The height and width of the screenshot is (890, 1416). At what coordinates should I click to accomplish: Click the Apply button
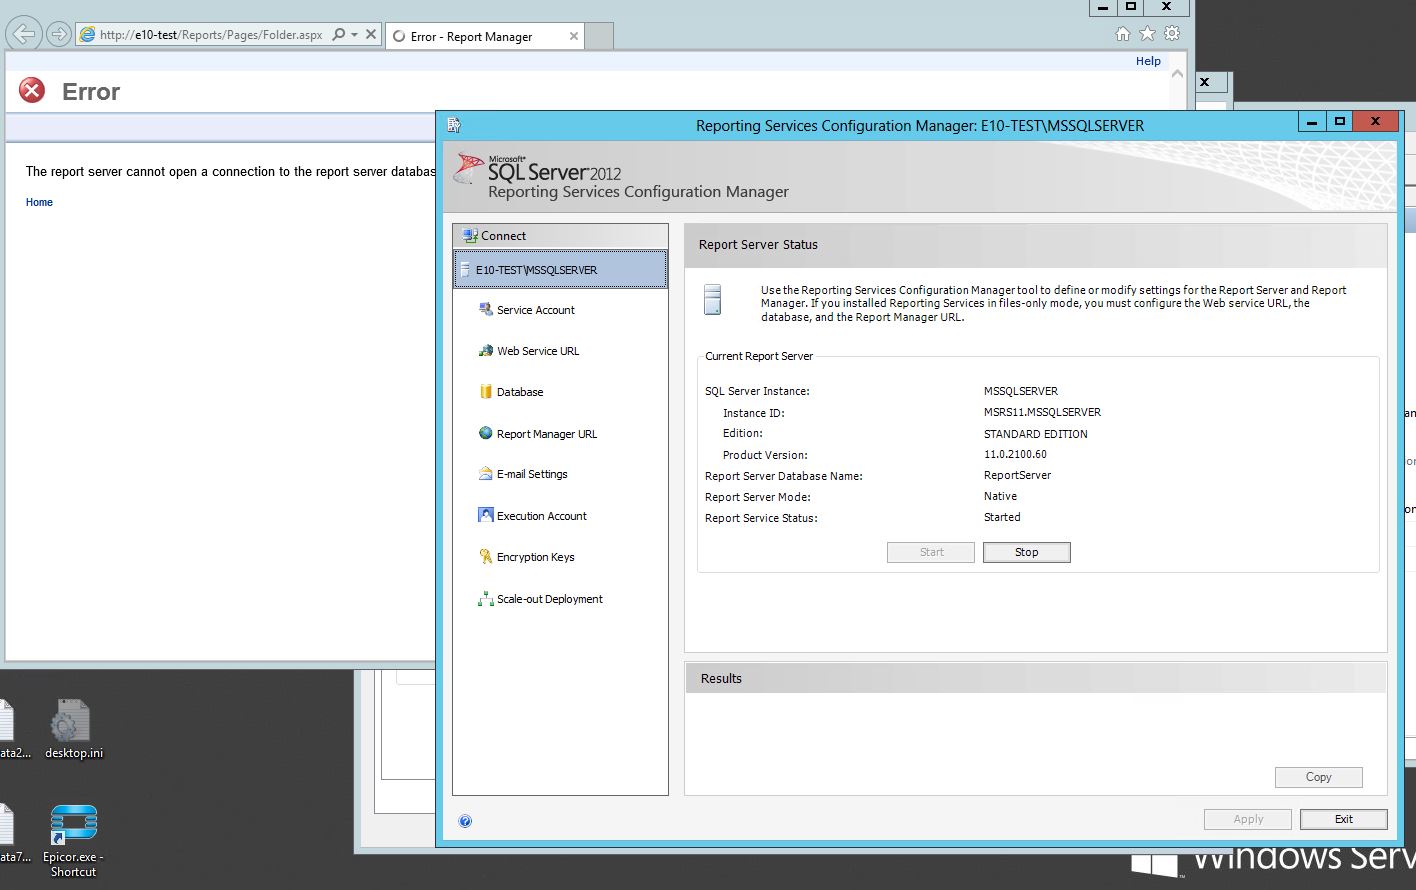[x=1248, y=819]
